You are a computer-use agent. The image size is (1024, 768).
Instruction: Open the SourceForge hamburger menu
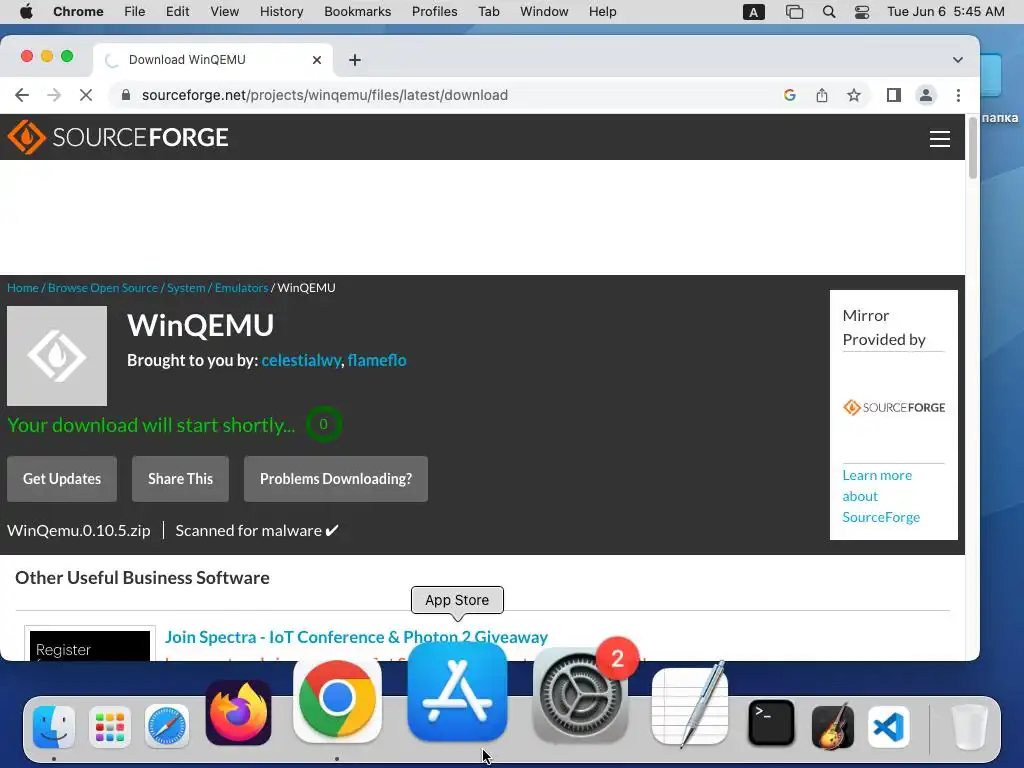click(939, 138)
